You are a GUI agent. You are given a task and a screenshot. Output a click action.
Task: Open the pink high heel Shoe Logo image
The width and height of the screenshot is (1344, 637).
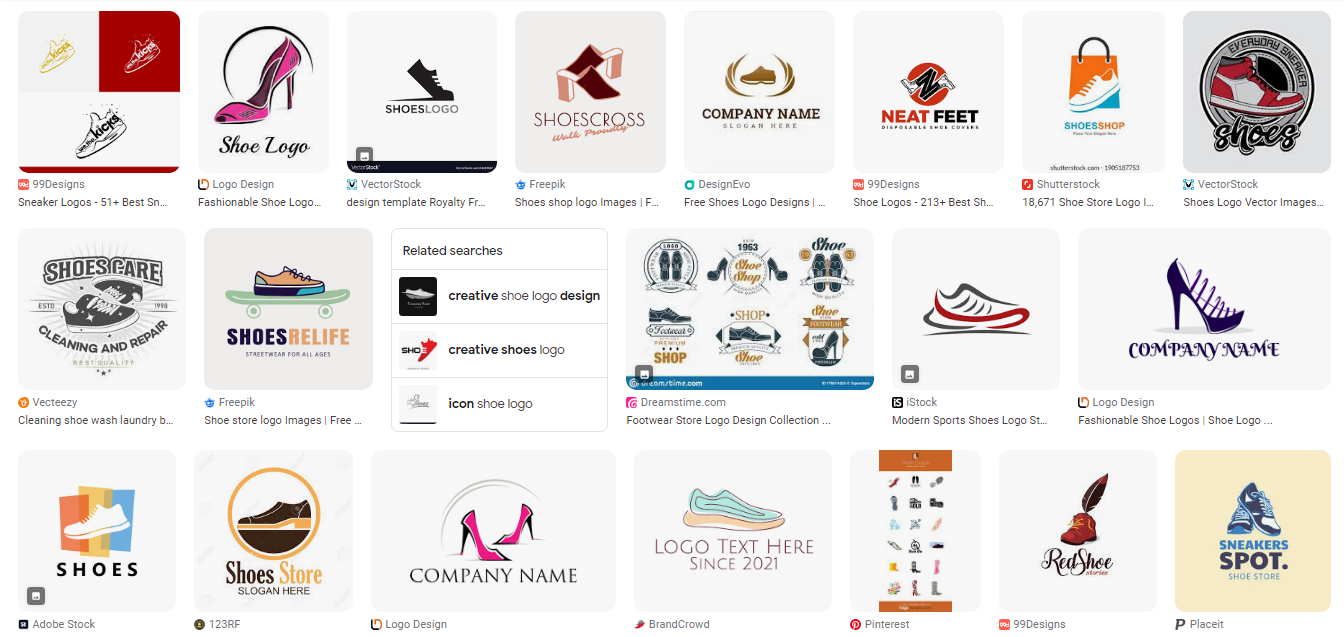pos(263,92)
